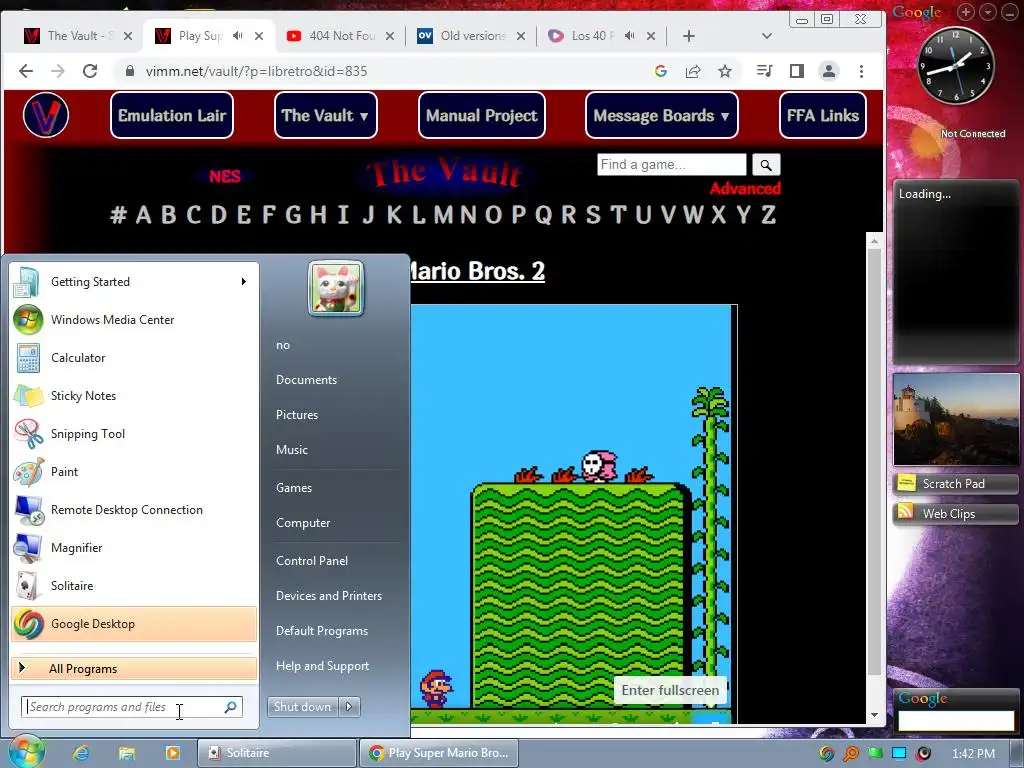Launch Google Desktop from Start menu
Viewport: 1024px width, 768px height.
tap(134, 624)
